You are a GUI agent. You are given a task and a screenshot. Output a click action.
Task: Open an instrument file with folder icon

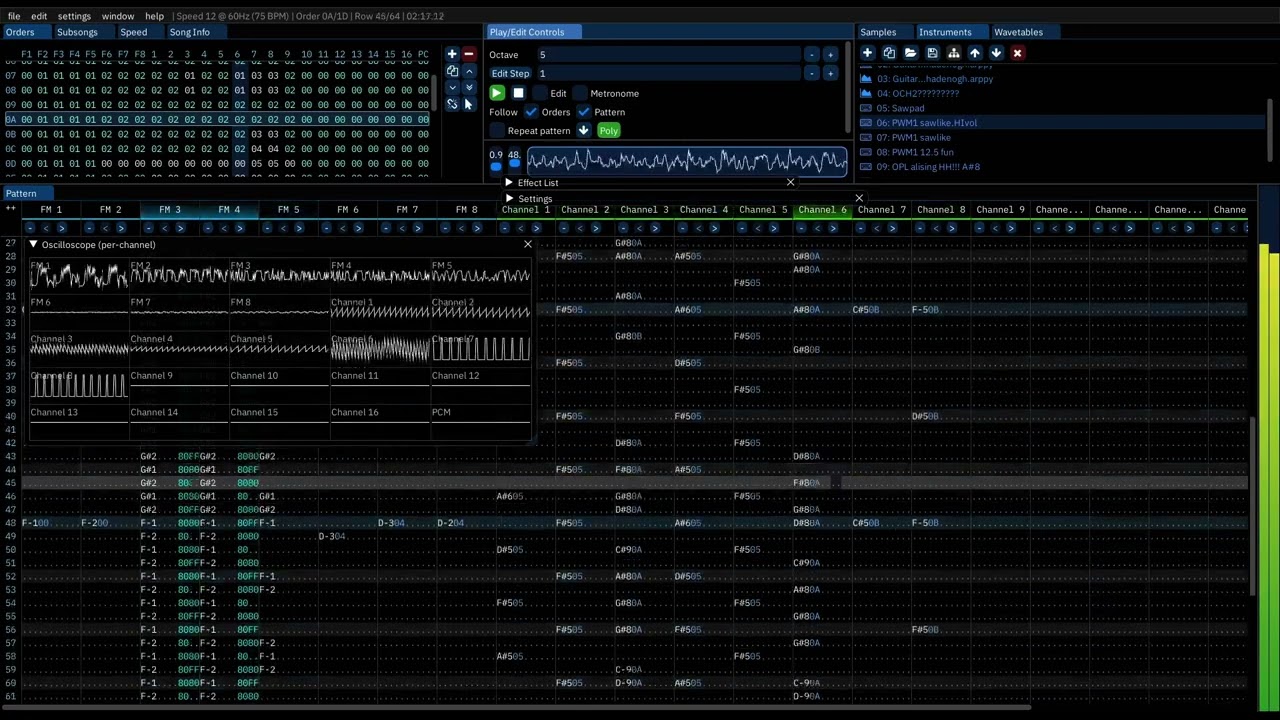click(910, 53)
